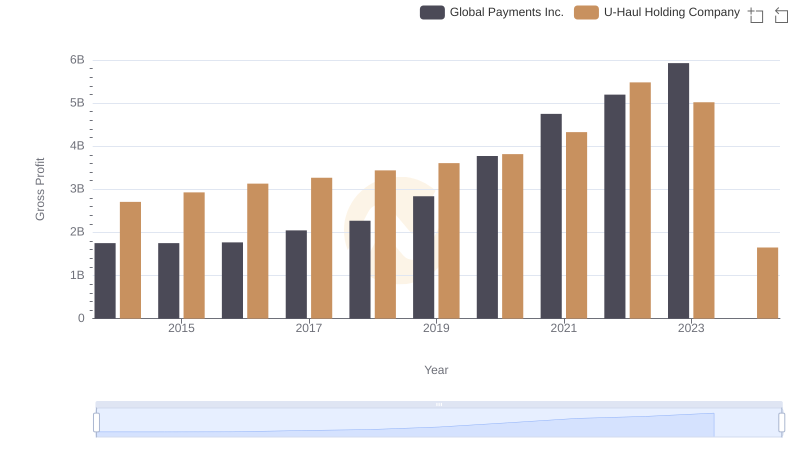Click the 2023 x-axis label

(x=691, y=328)
